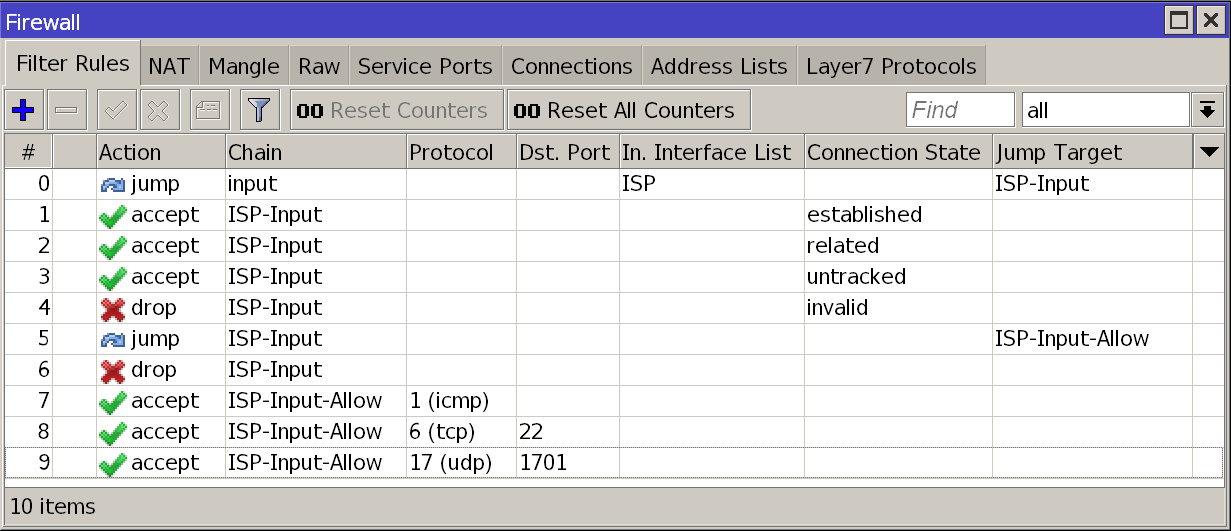
Task: Click accept icon for established rule
Action: pos(114,216)
